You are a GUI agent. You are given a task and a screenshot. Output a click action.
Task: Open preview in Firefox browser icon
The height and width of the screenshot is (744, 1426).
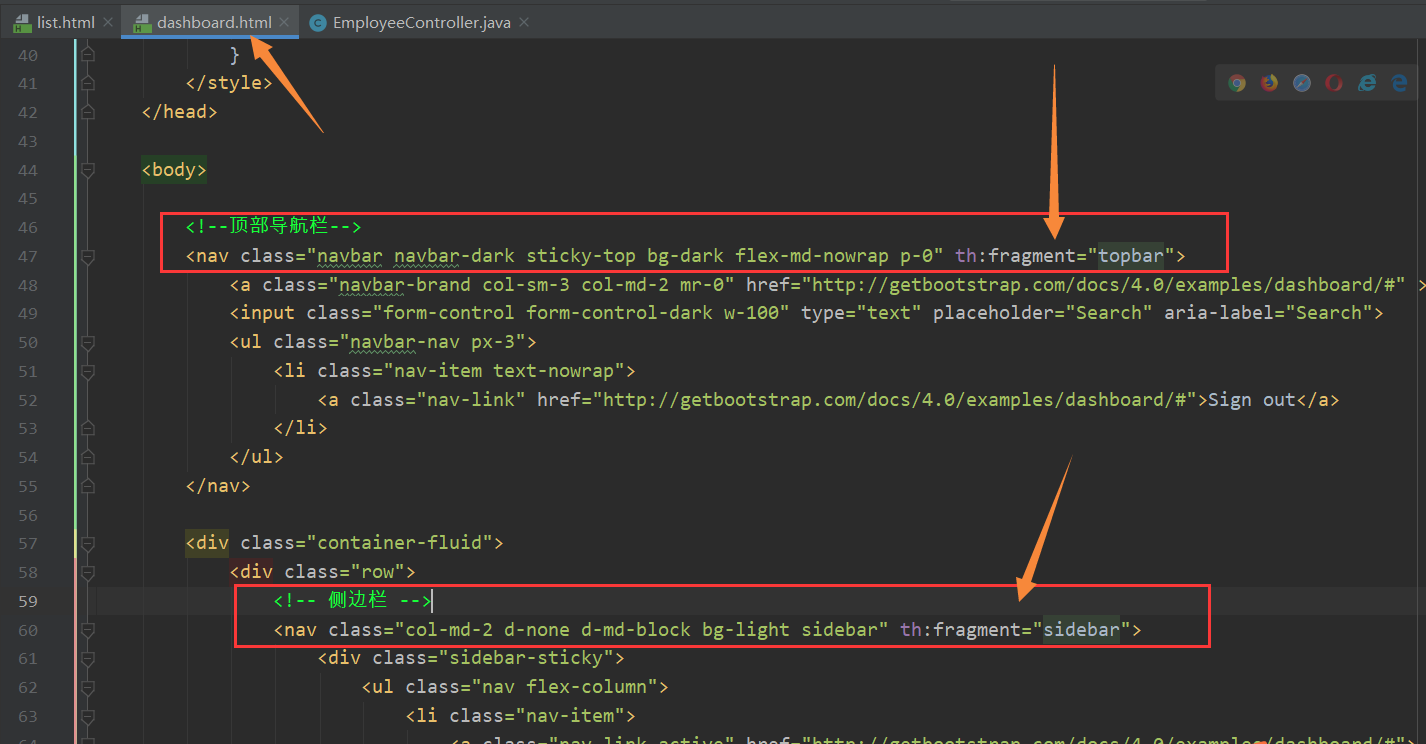(x=1269, y=83)
